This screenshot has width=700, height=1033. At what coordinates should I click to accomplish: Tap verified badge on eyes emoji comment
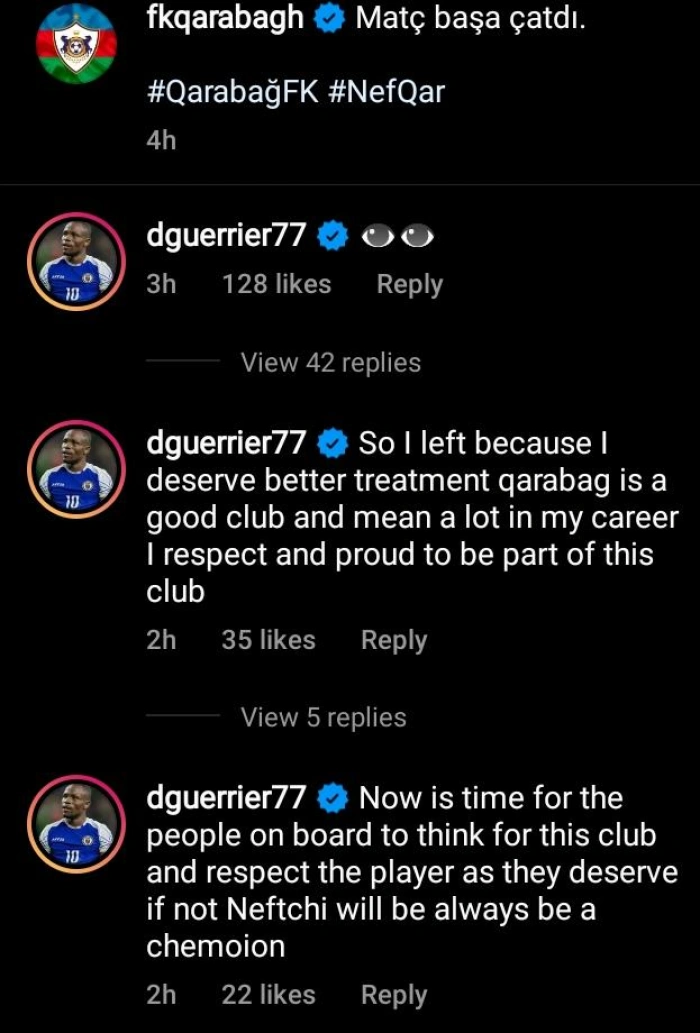pyautogui.click(x=332, y=236)
